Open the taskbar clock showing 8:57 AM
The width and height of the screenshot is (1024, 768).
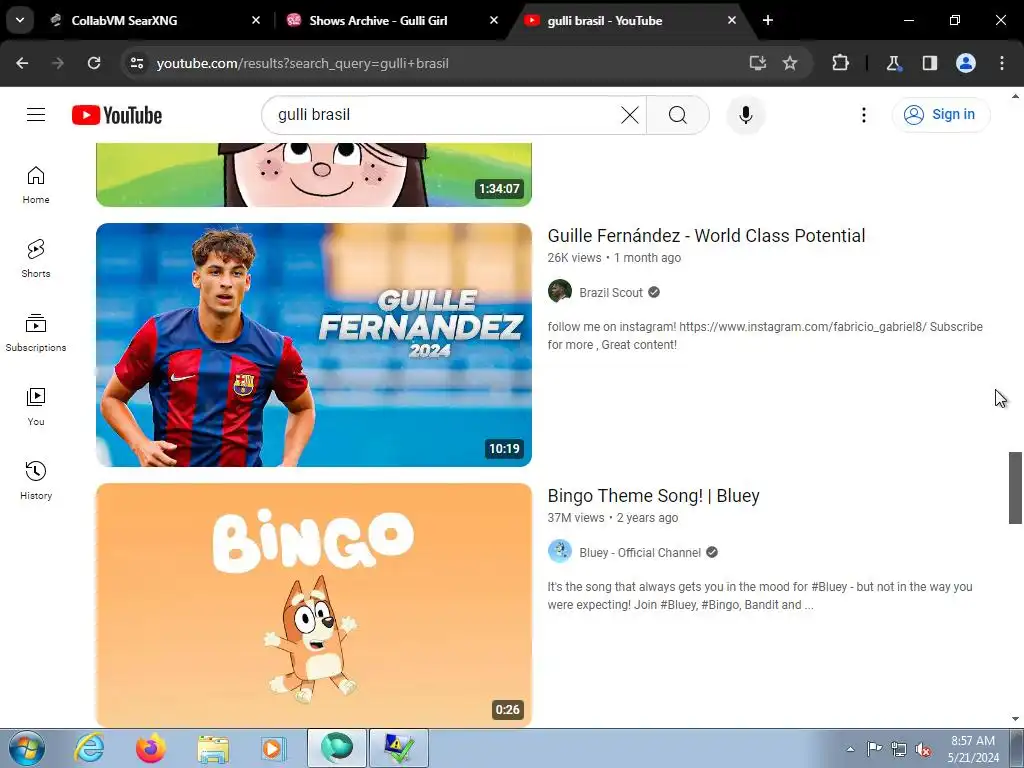973,749
